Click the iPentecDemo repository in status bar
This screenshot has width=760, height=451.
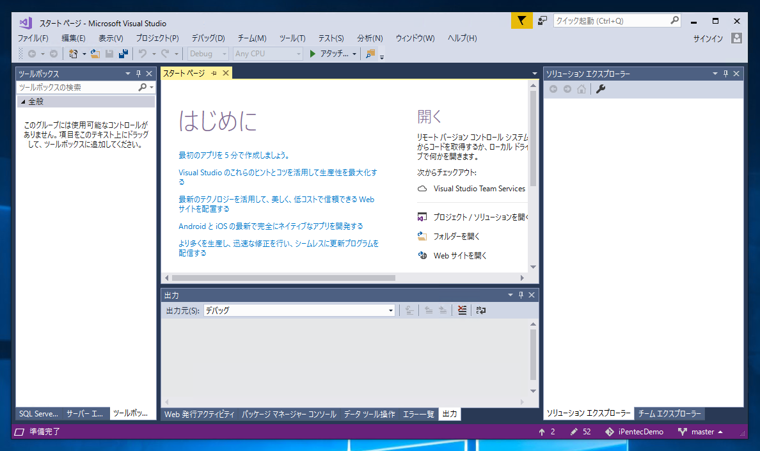pyautogui.click(x=634, y=432)
